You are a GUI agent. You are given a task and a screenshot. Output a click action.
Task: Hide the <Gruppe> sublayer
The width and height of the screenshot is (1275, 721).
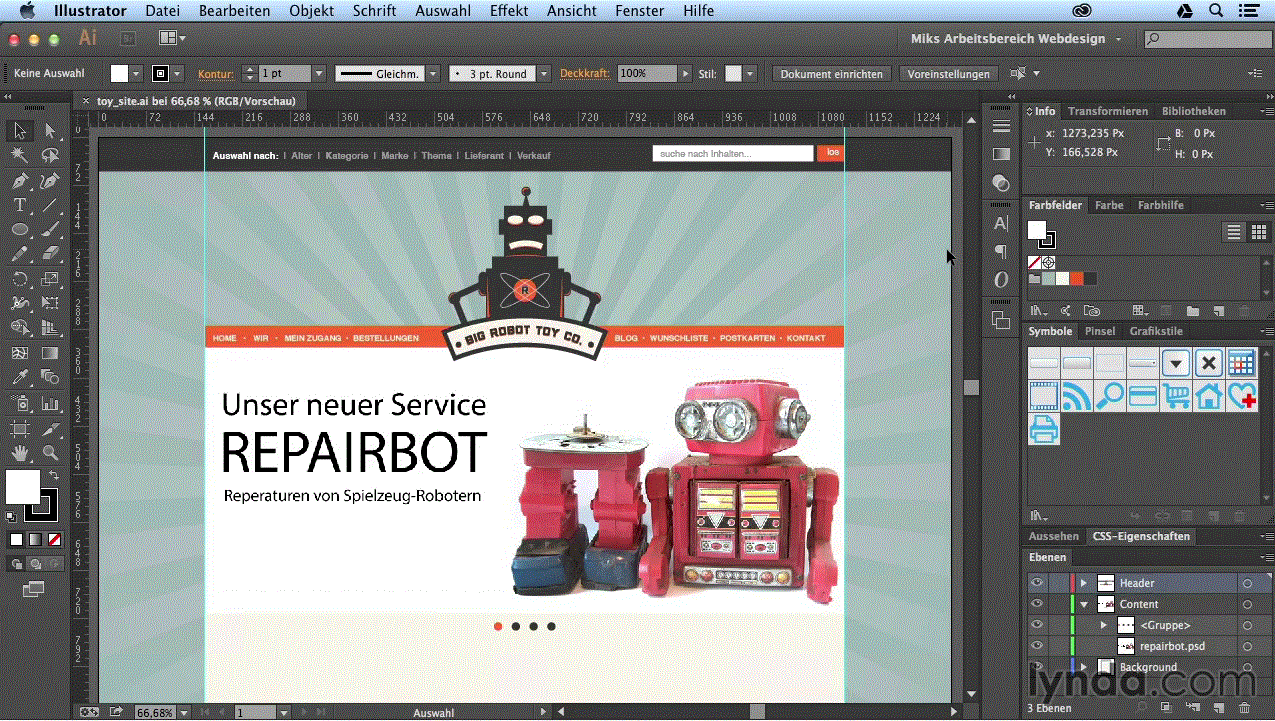click(1037, 625)
